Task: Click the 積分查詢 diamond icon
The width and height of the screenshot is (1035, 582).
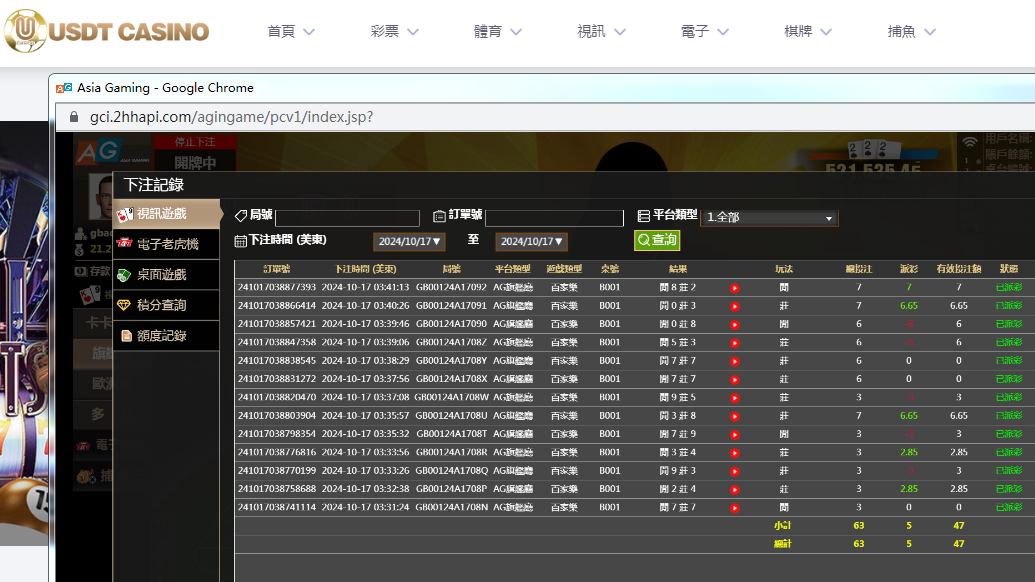Action: click(125, 305)
